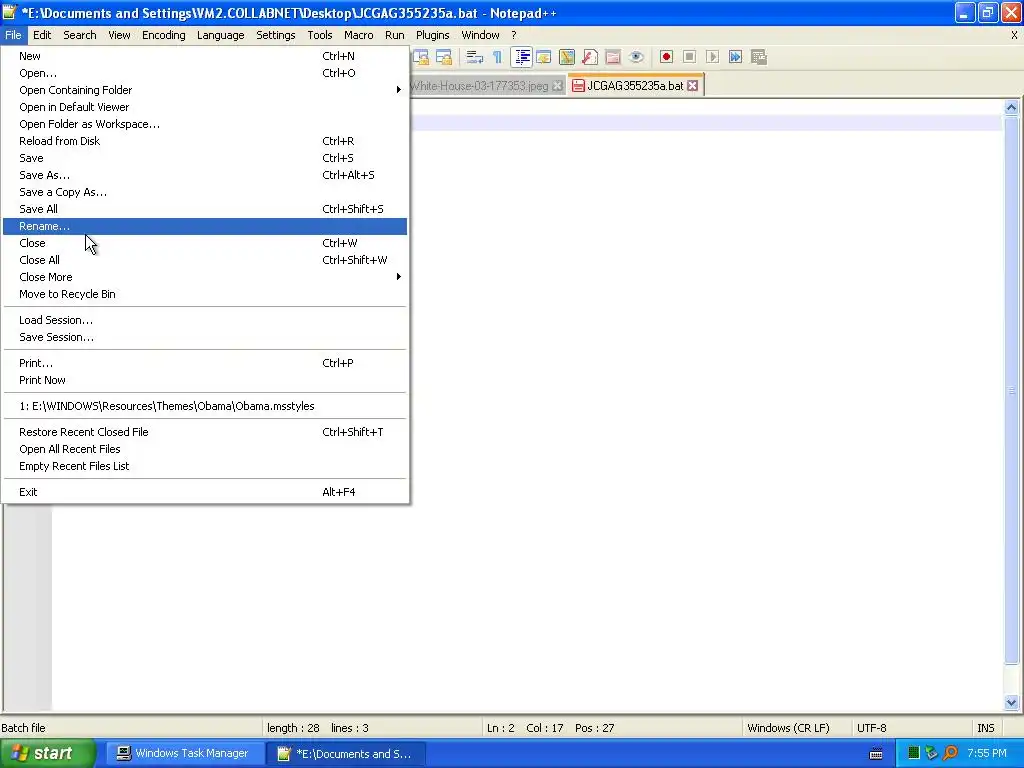Image resolution: width=1024 pixels, height=768 pixels.
Task: Open the Plugins menu
Action: coord(432,35)
